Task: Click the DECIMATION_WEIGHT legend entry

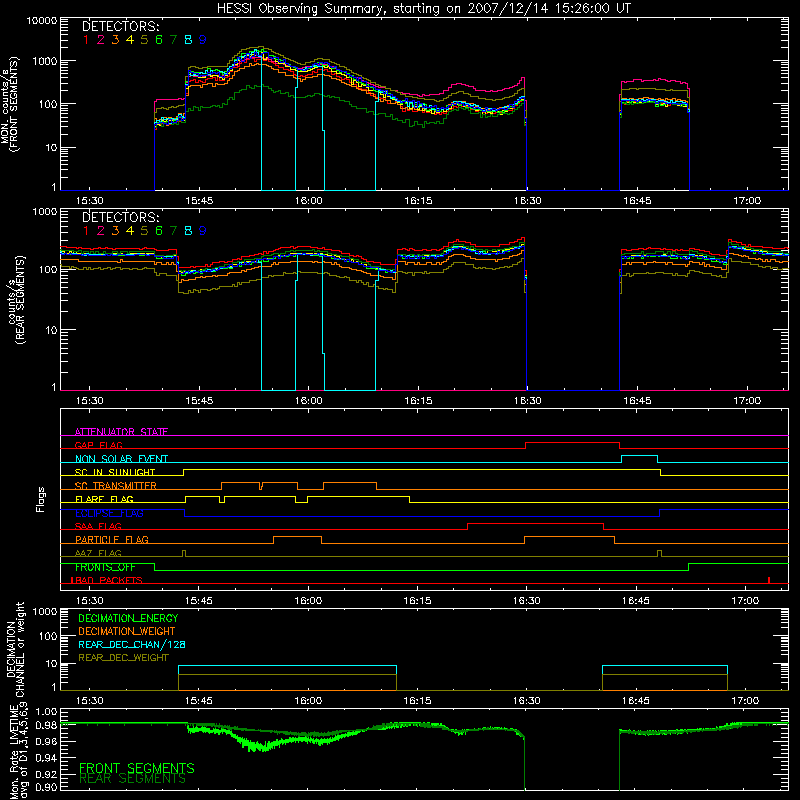Action: 127,631
